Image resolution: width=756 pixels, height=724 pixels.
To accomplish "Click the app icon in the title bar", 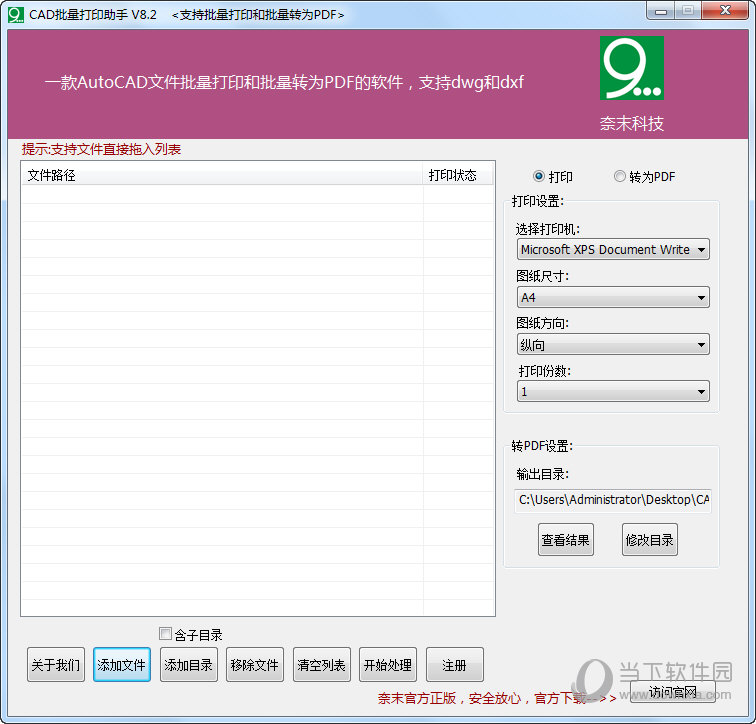I will (x=15, y=14).
